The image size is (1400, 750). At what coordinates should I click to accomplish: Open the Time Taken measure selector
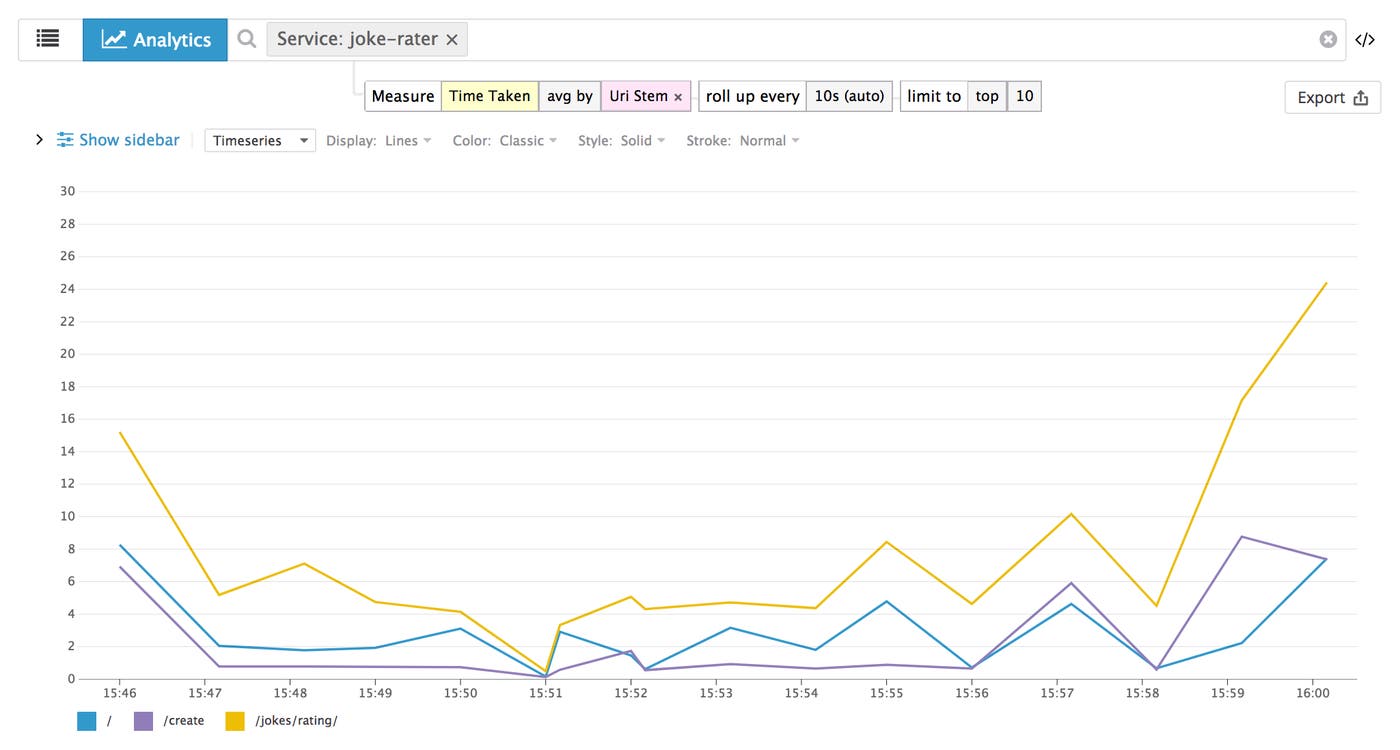pos(489,96)
